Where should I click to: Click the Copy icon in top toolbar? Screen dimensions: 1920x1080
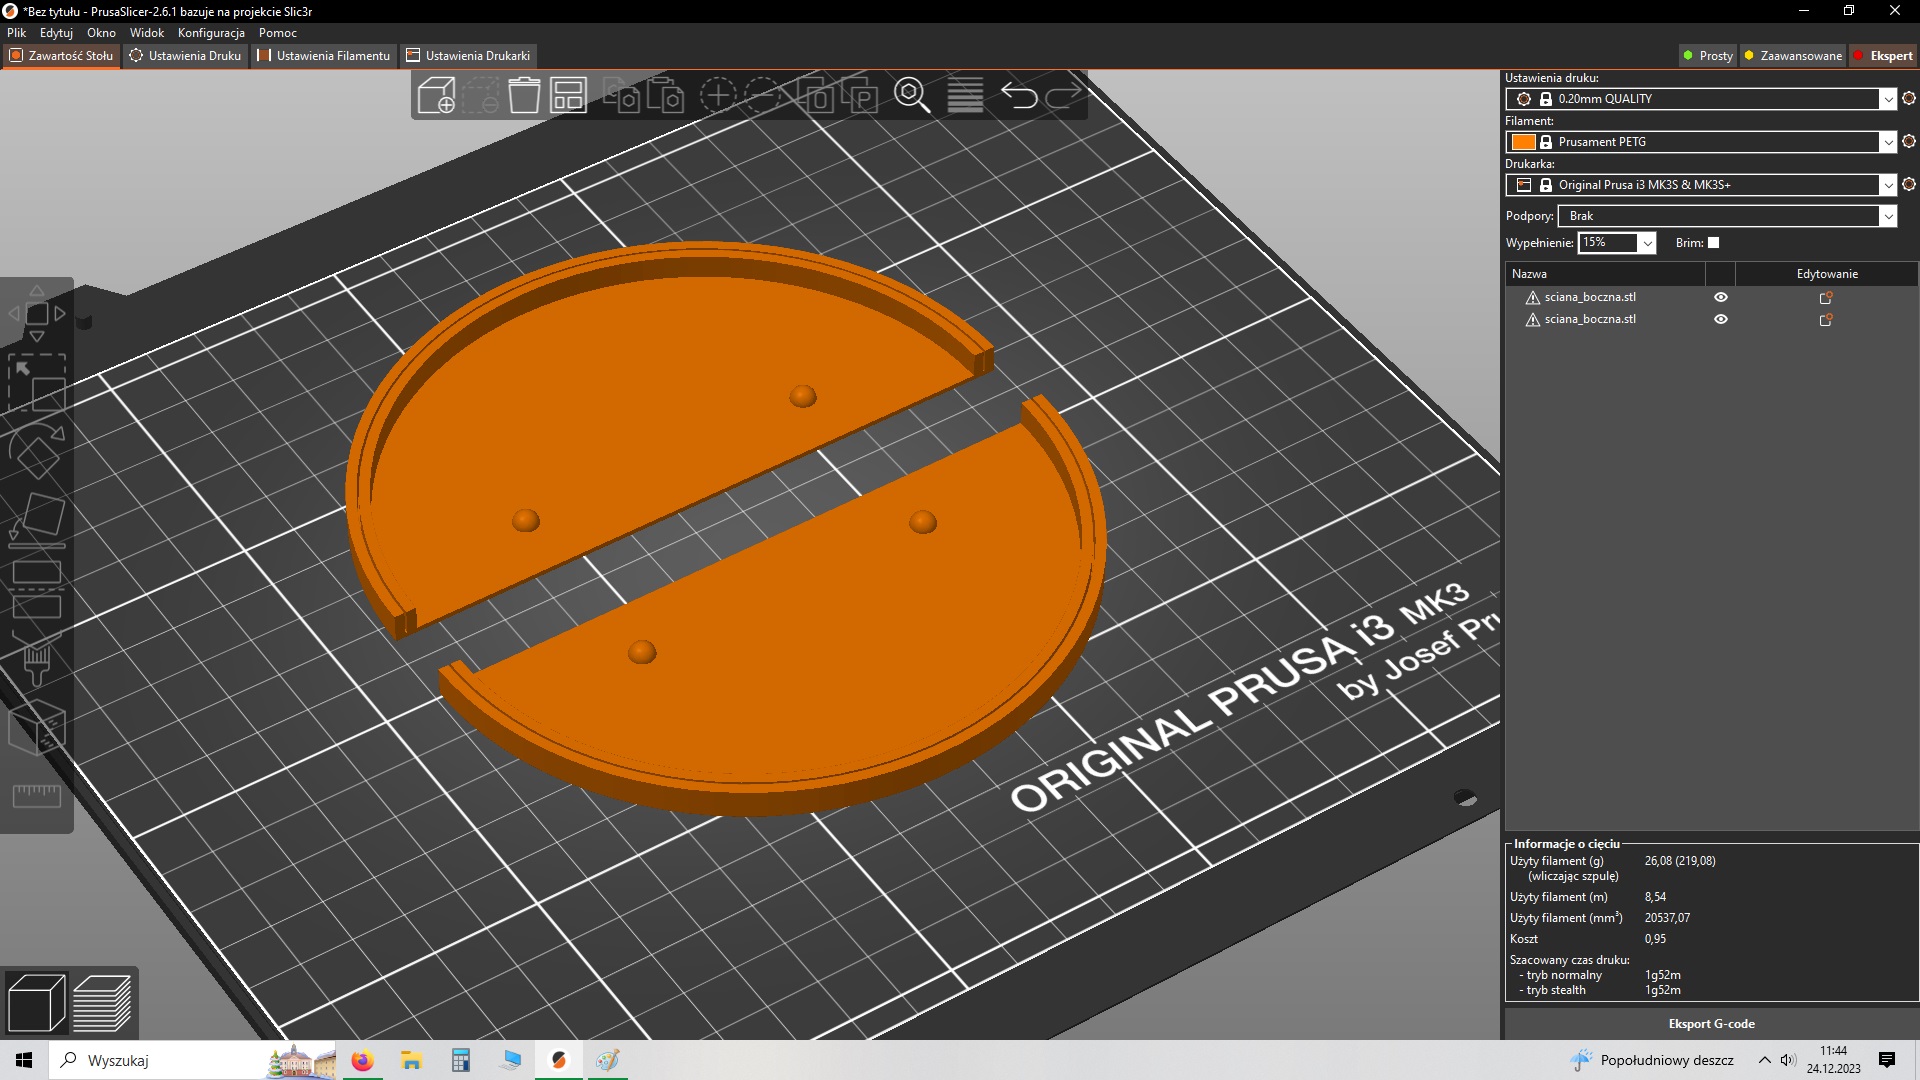tap(622, 96)
